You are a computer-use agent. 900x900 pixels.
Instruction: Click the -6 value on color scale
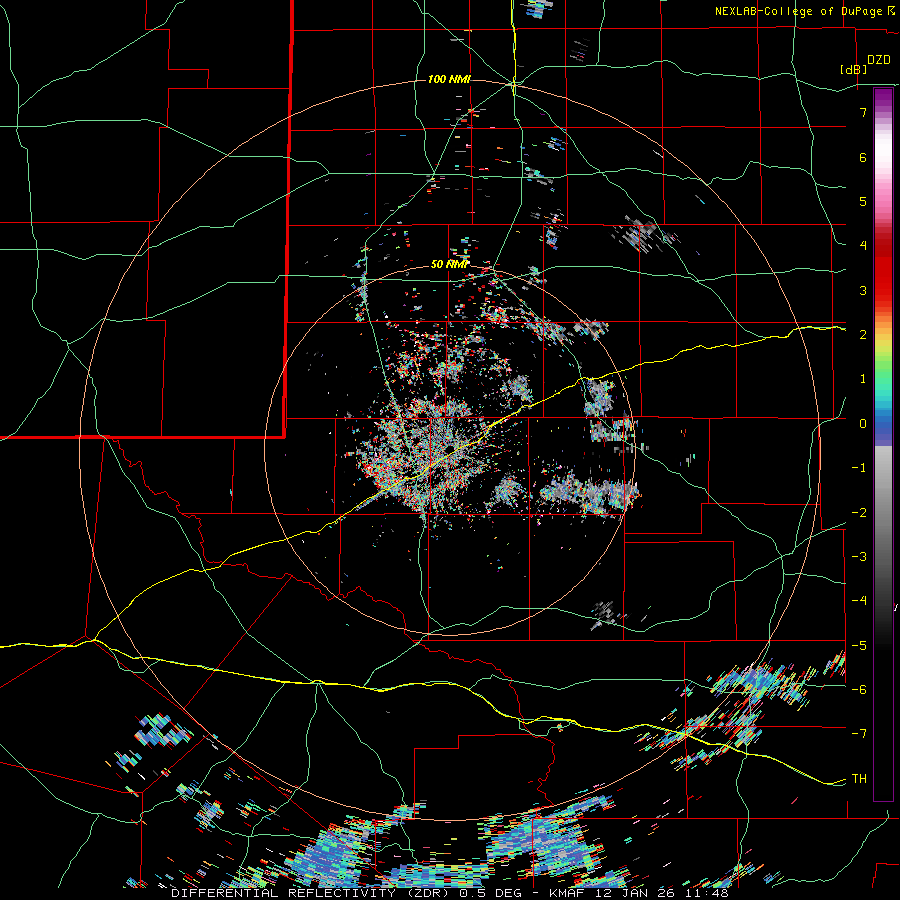(x=859, y=690)
